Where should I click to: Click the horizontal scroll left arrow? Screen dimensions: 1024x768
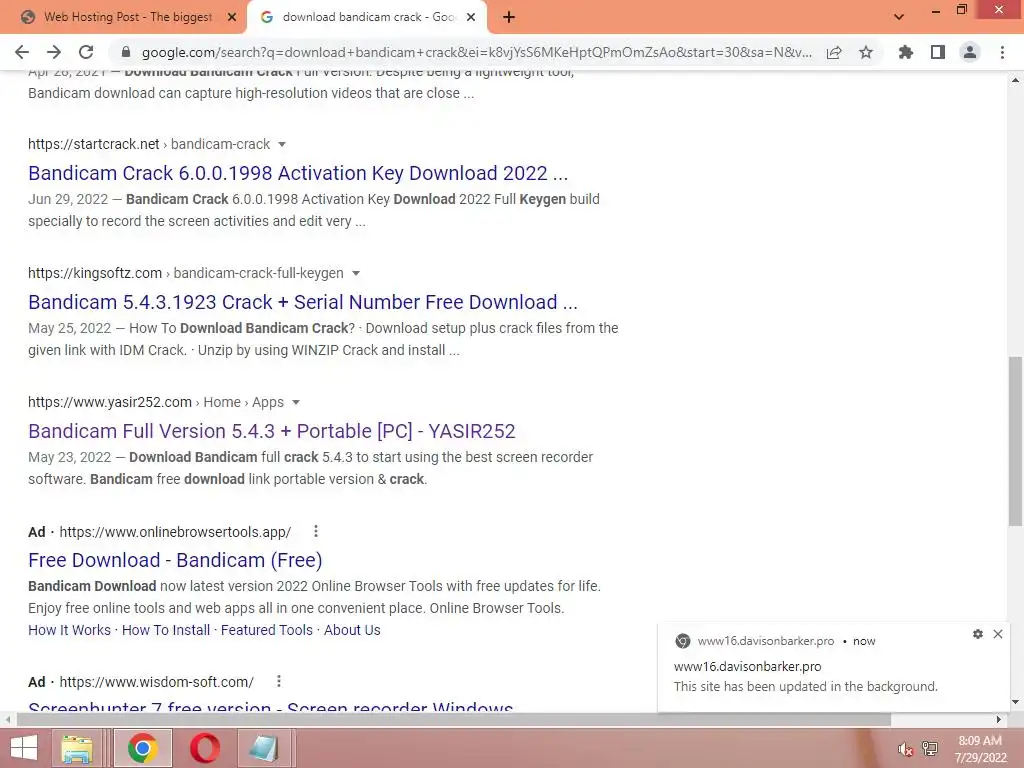pos(7,720)
